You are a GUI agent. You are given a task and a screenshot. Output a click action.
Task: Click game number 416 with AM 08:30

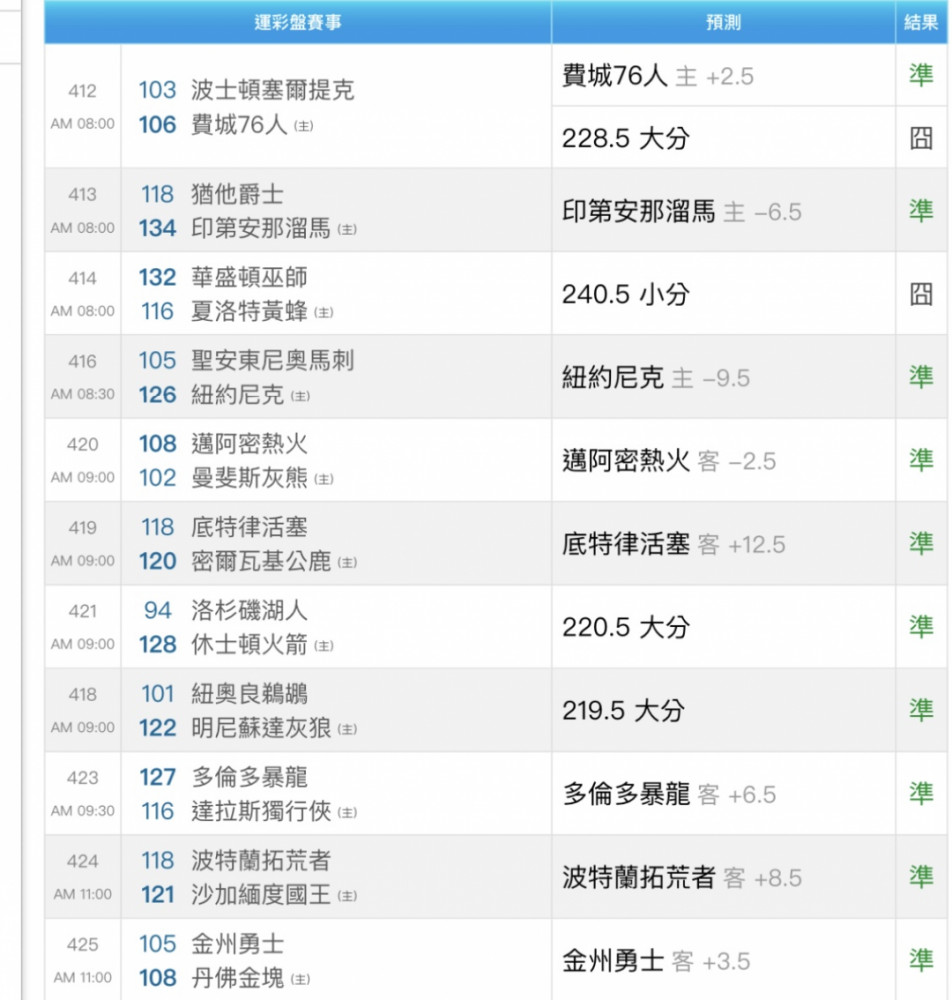[x=82, y=377]
